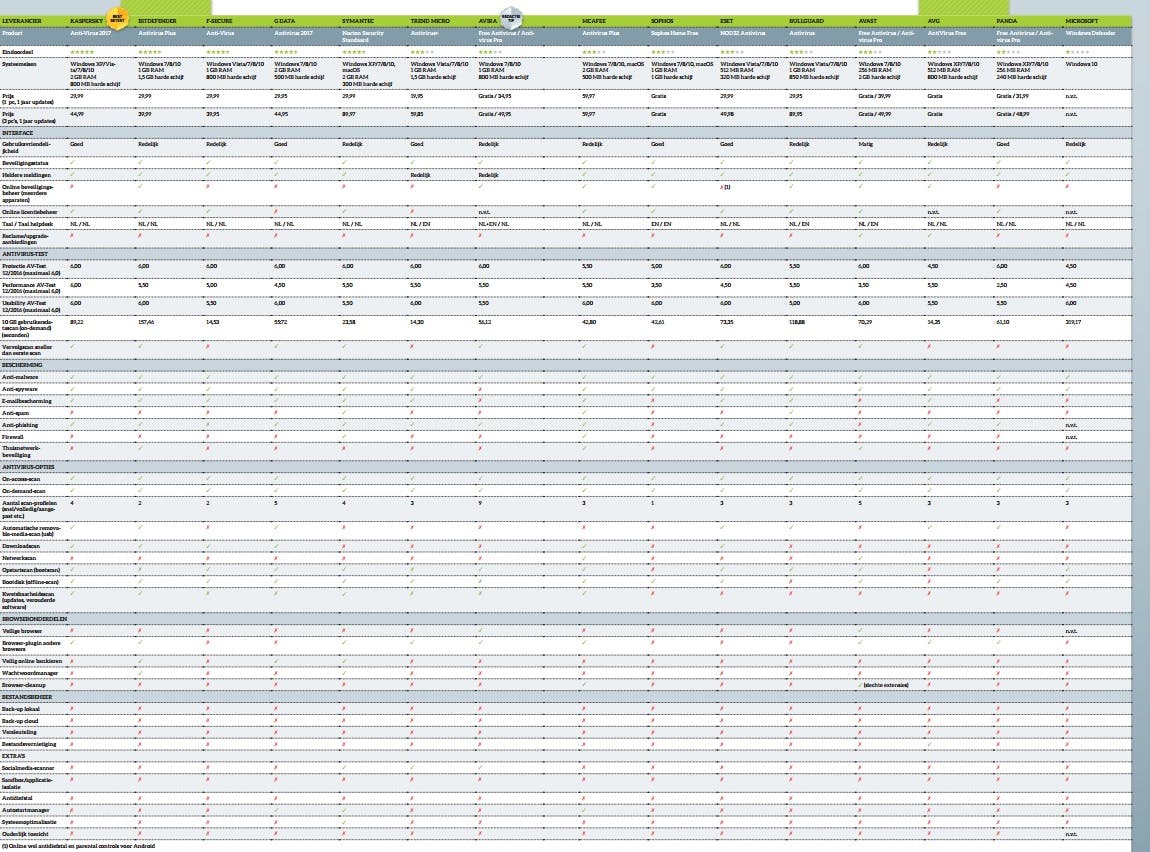Click Symantec's 89,97 three-pc price
The image size is (1150, 852).
click(348, 114)
